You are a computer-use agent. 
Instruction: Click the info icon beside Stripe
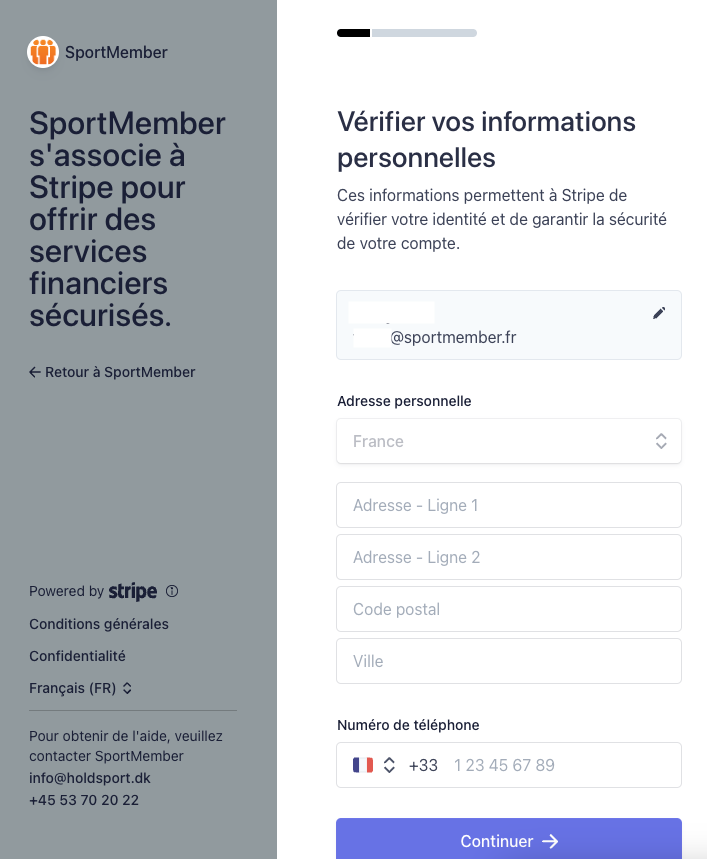click(172, 591)
